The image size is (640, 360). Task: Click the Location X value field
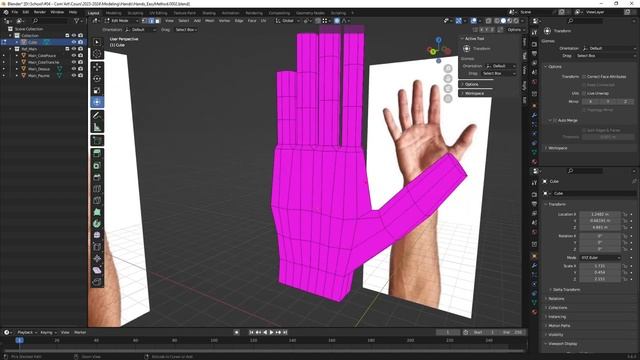point(600,214)
